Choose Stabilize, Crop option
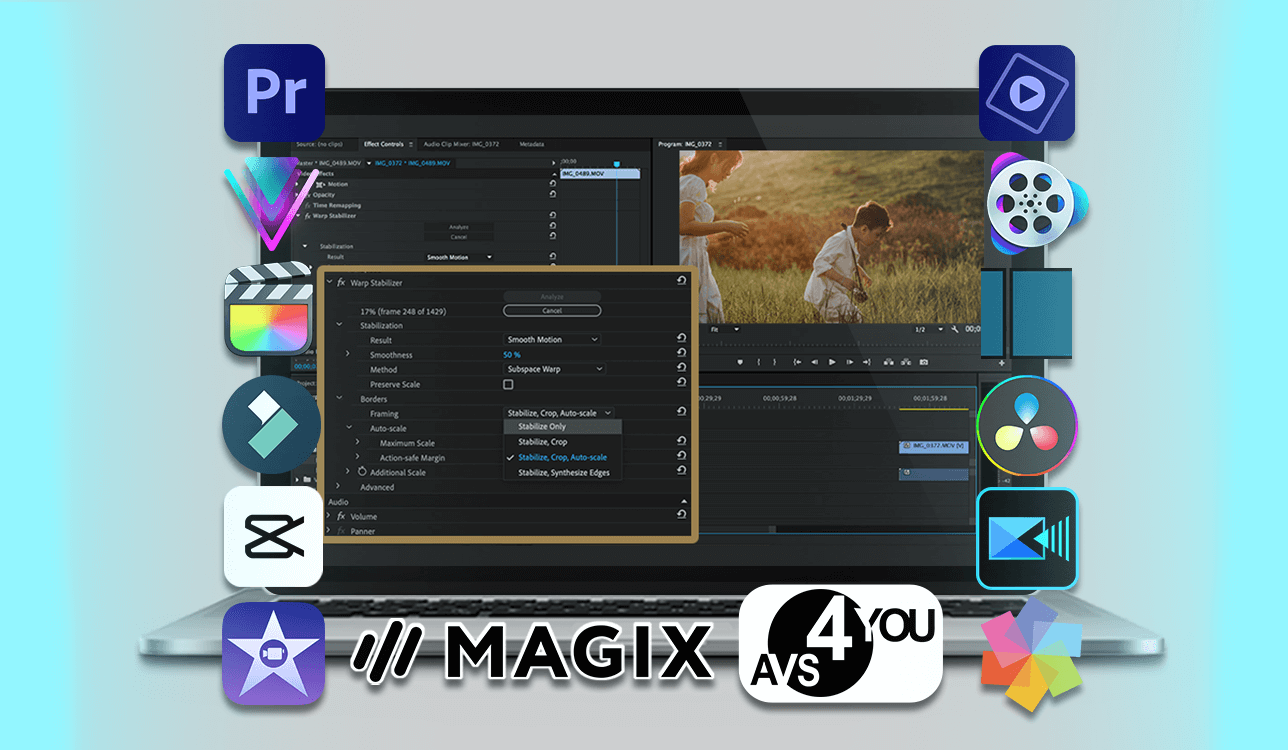Screen dimensions: 1288x750 point(562,442)
